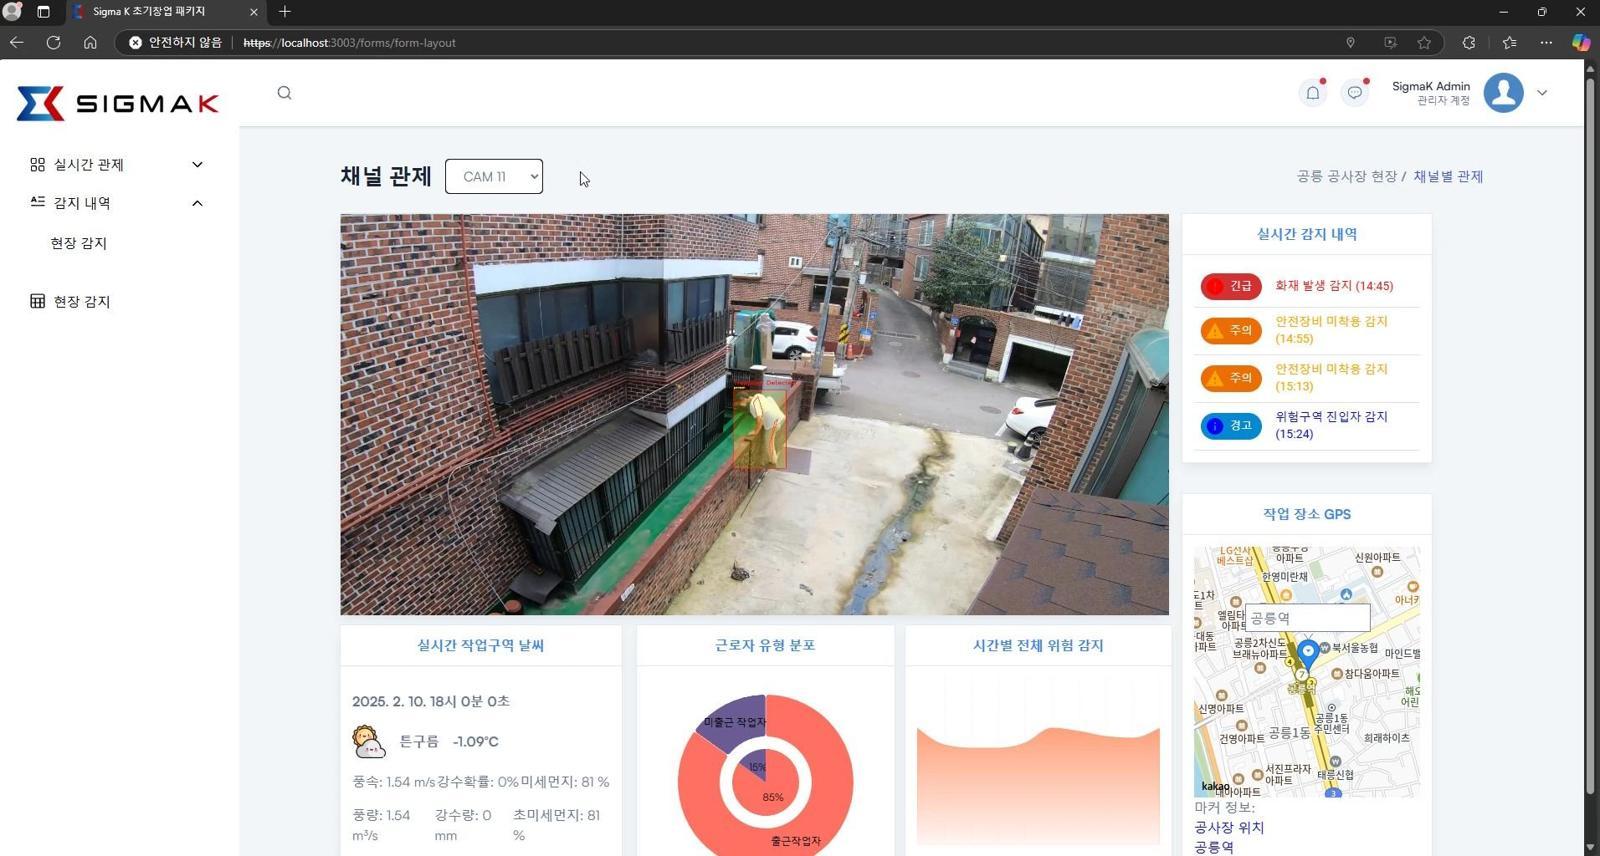Click the SigmaK Admin profile avatar
Image resolution: width=1600 pixels, height=856 pixels.
coord(1502,93)
